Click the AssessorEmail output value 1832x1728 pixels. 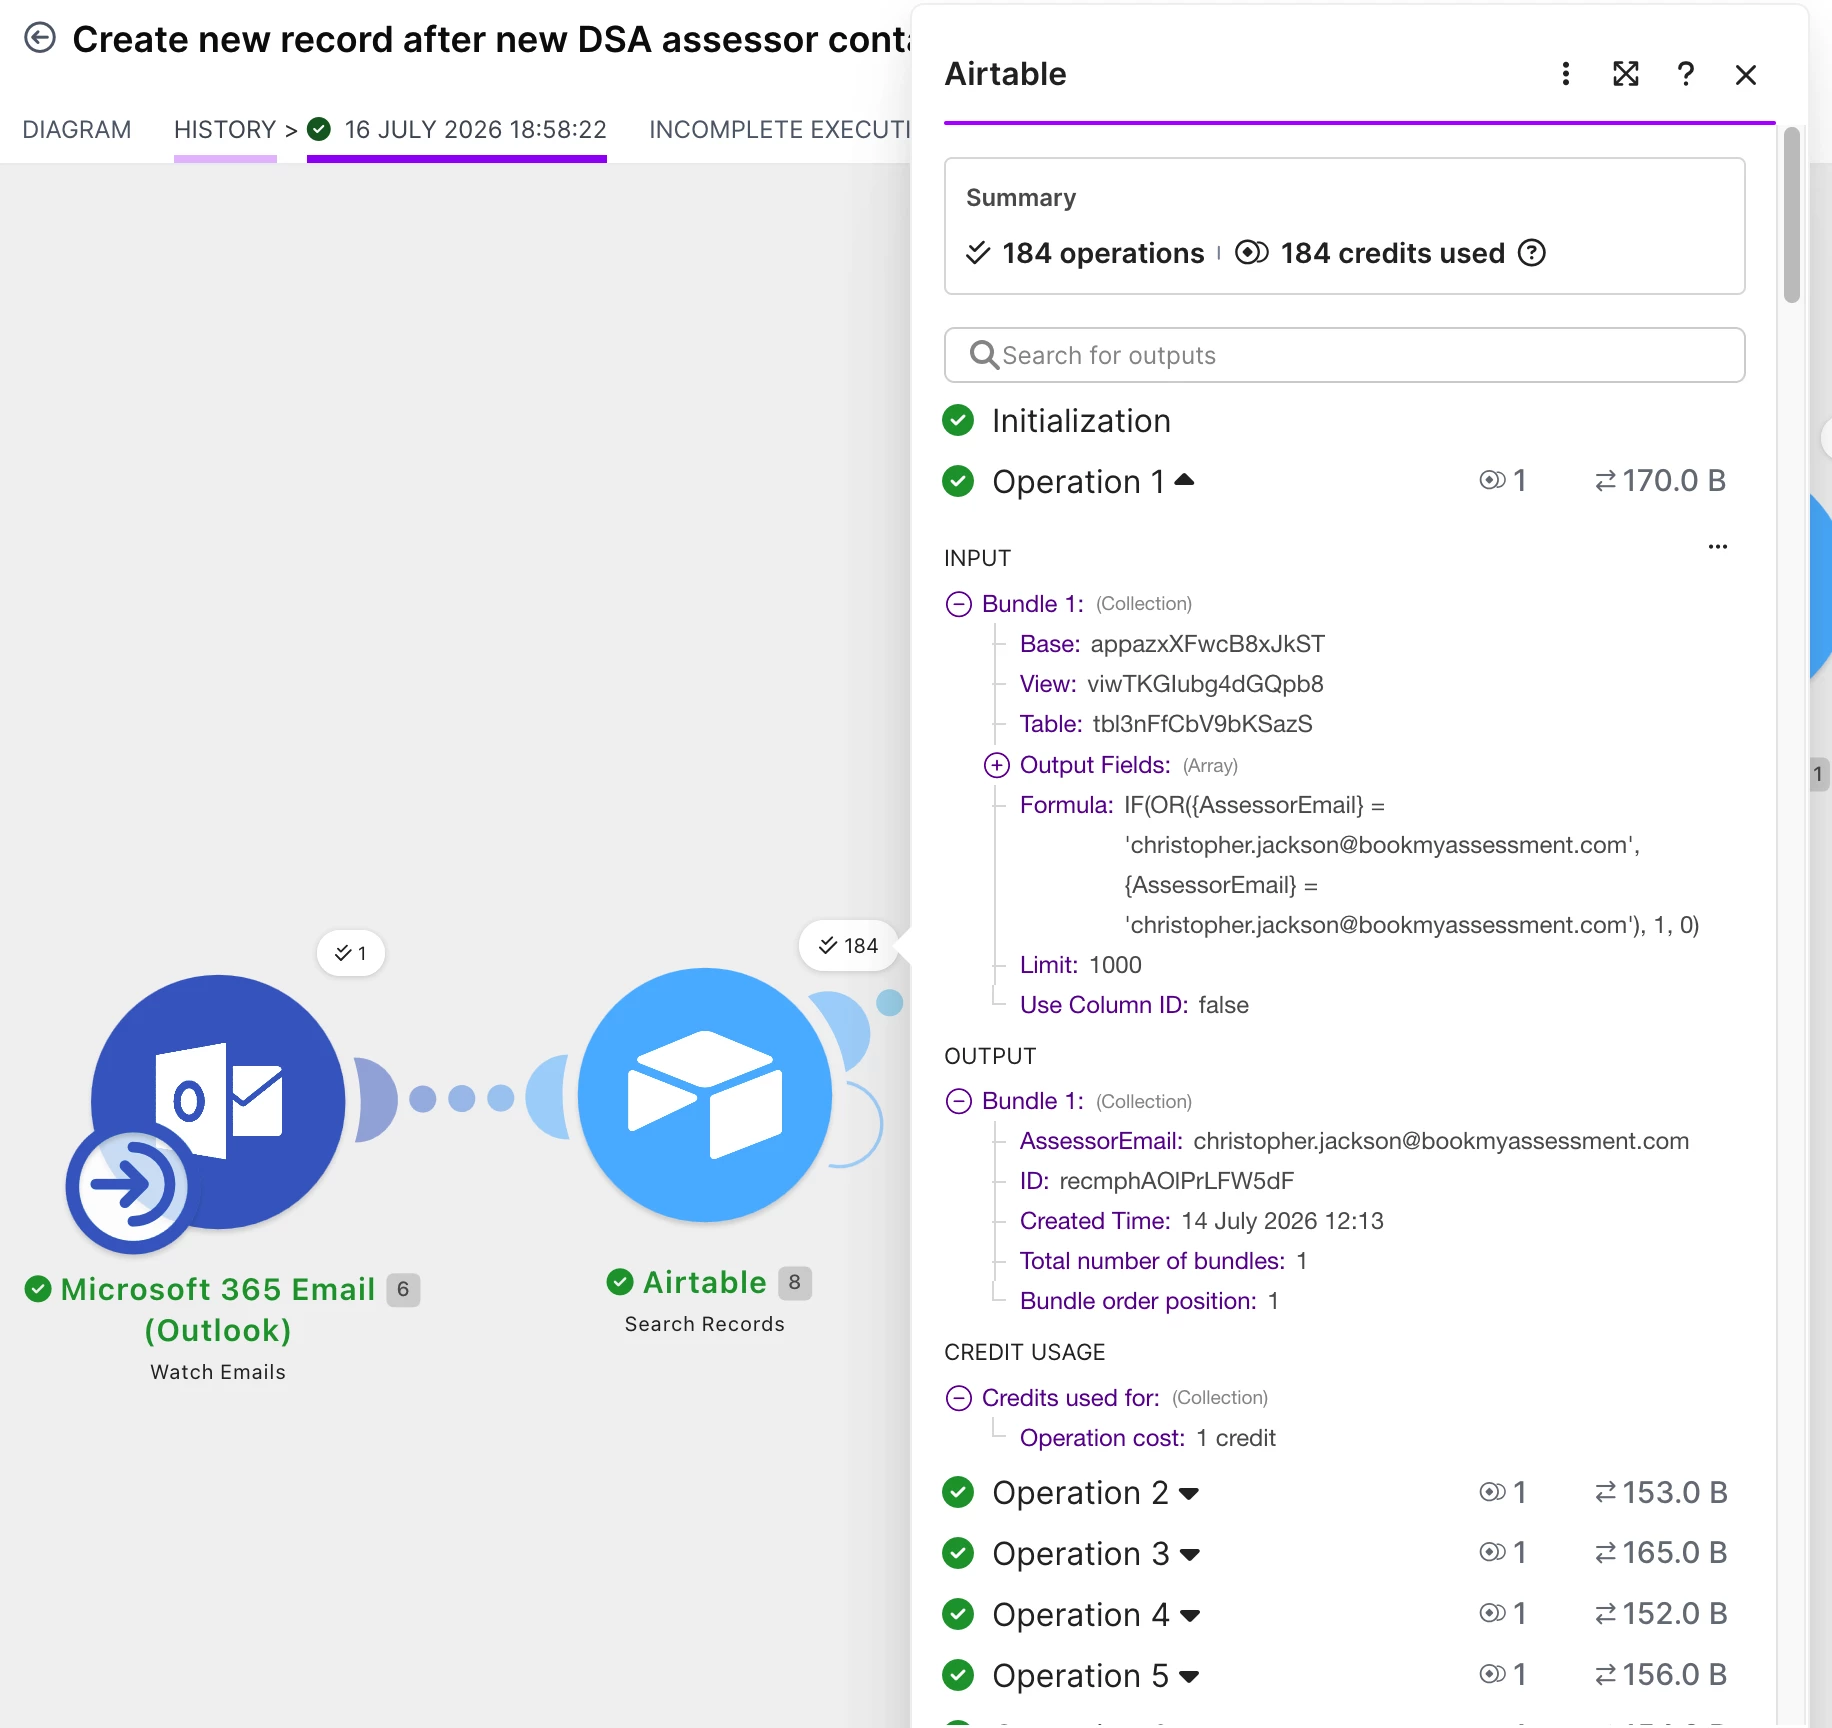pyautogui.click(x=1441, y=1141)
